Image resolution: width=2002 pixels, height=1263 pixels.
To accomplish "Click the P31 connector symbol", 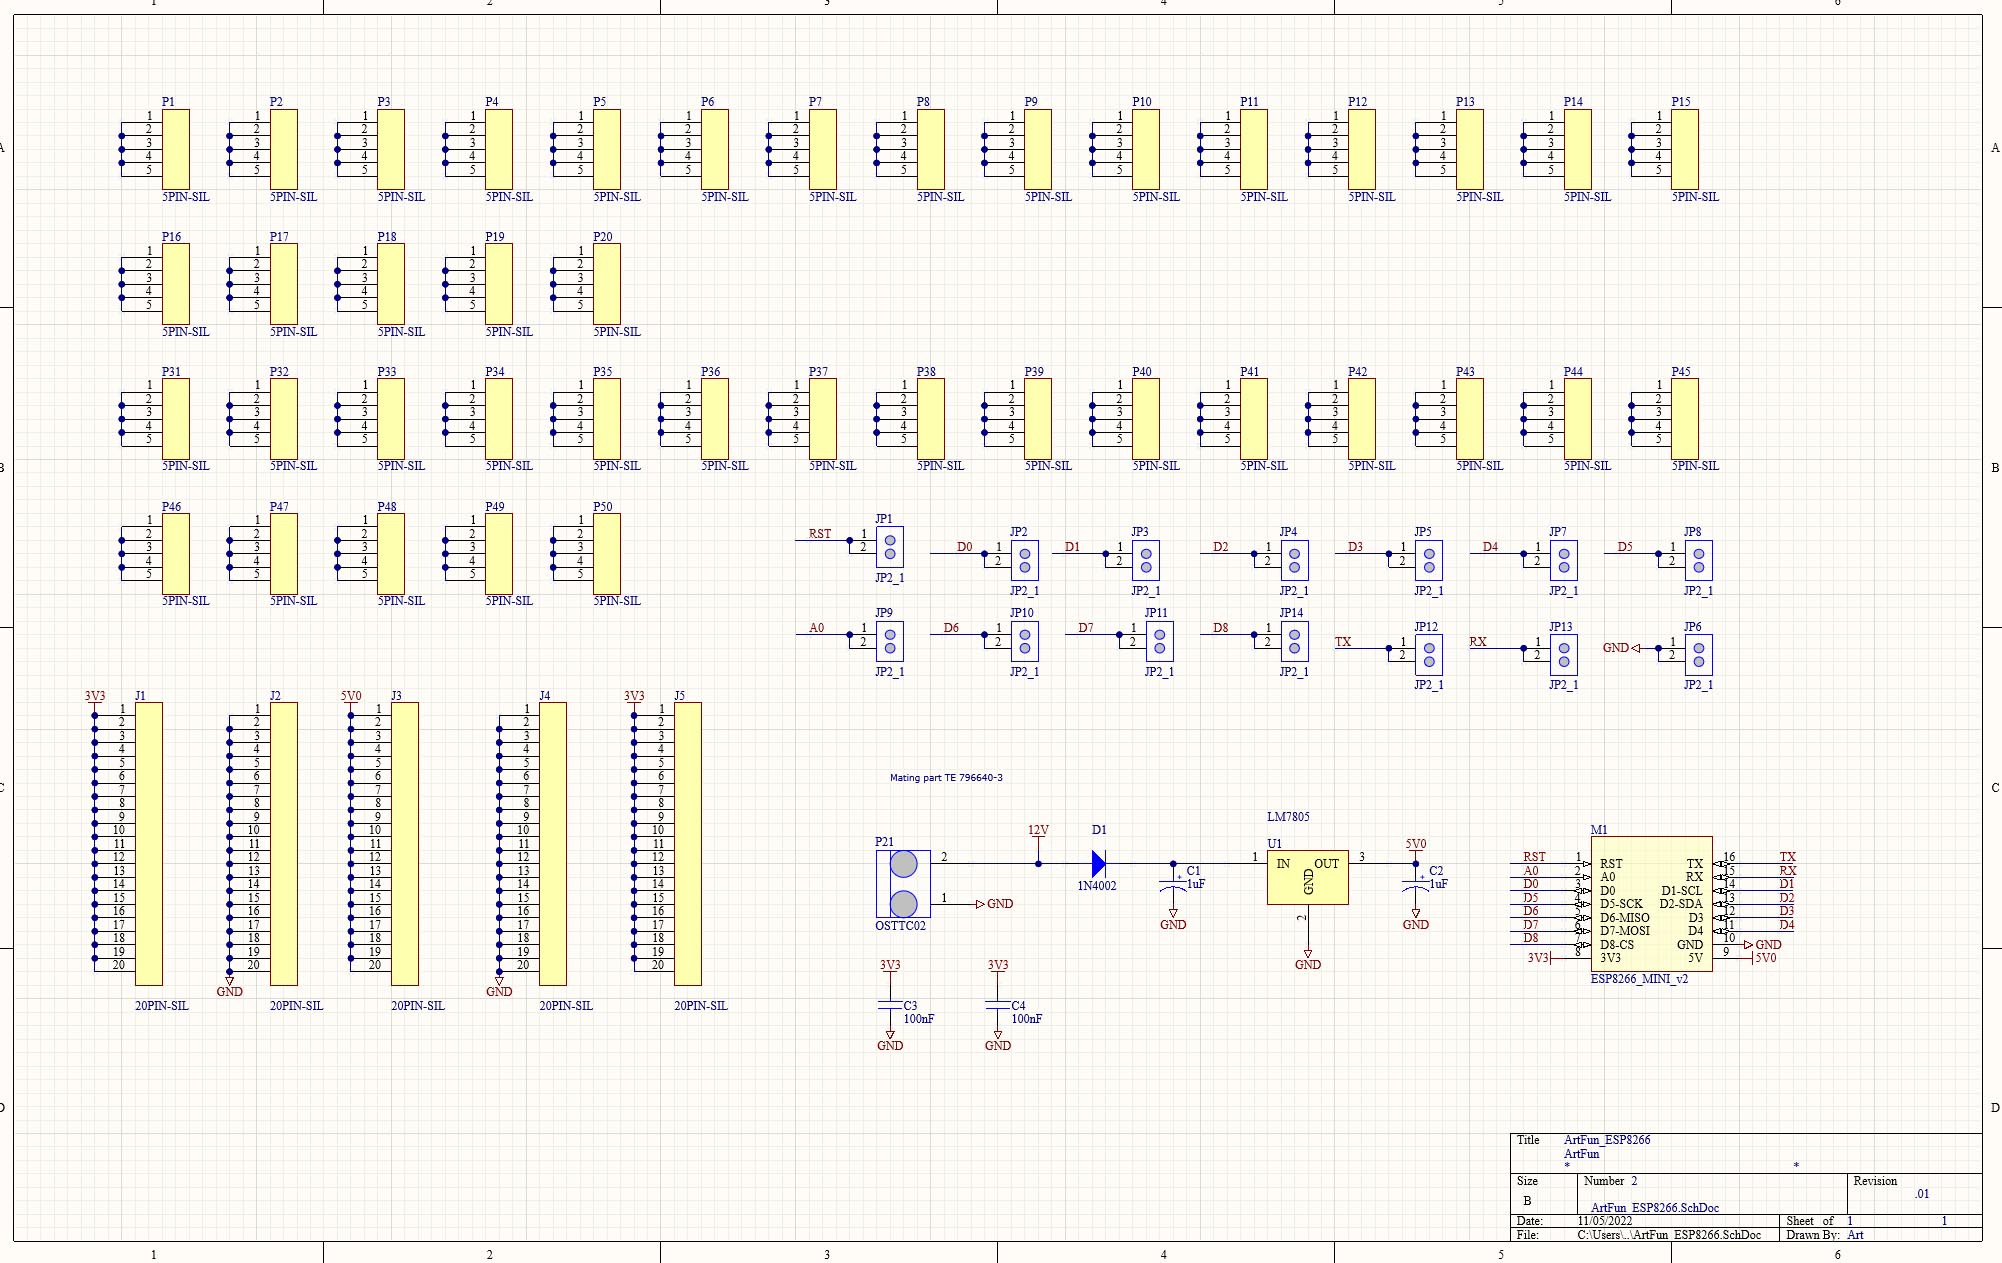I will click(175, 419).
